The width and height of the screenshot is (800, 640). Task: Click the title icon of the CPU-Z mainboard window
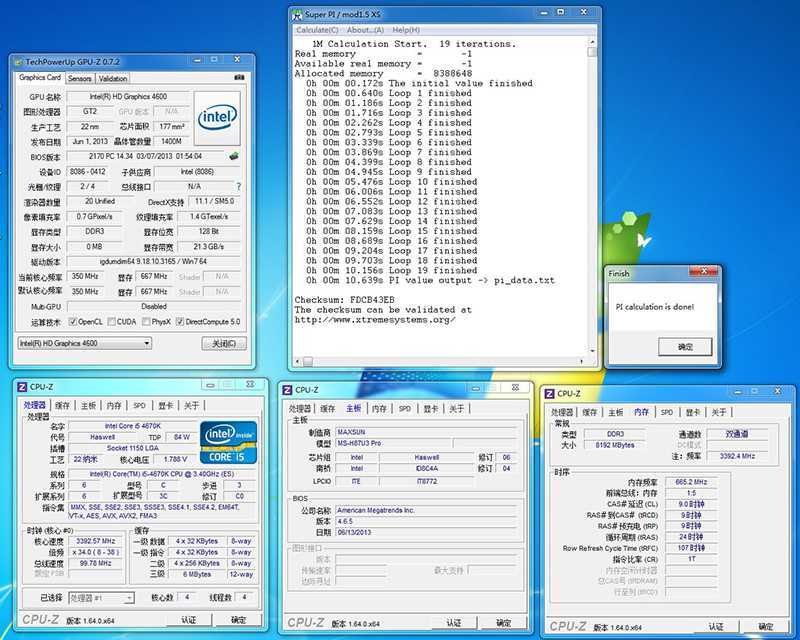point(287,390)
